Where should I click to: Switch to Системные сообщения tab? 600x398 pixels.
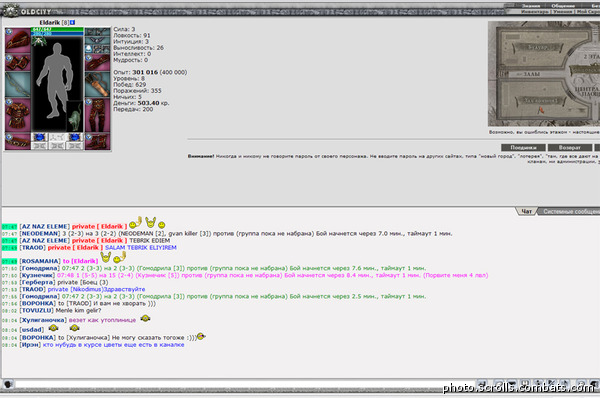click(569, 211)
